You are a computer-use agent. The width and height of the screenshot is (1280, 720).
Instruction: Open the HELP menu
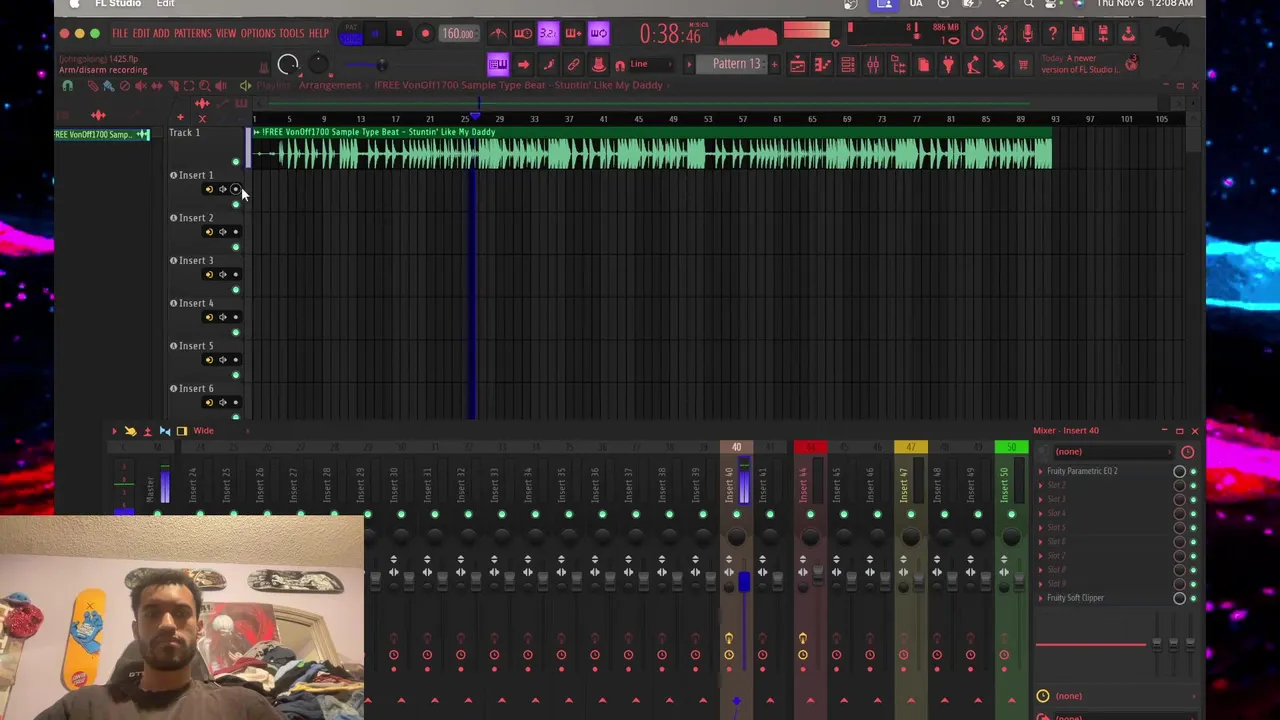tap(319, 33)
